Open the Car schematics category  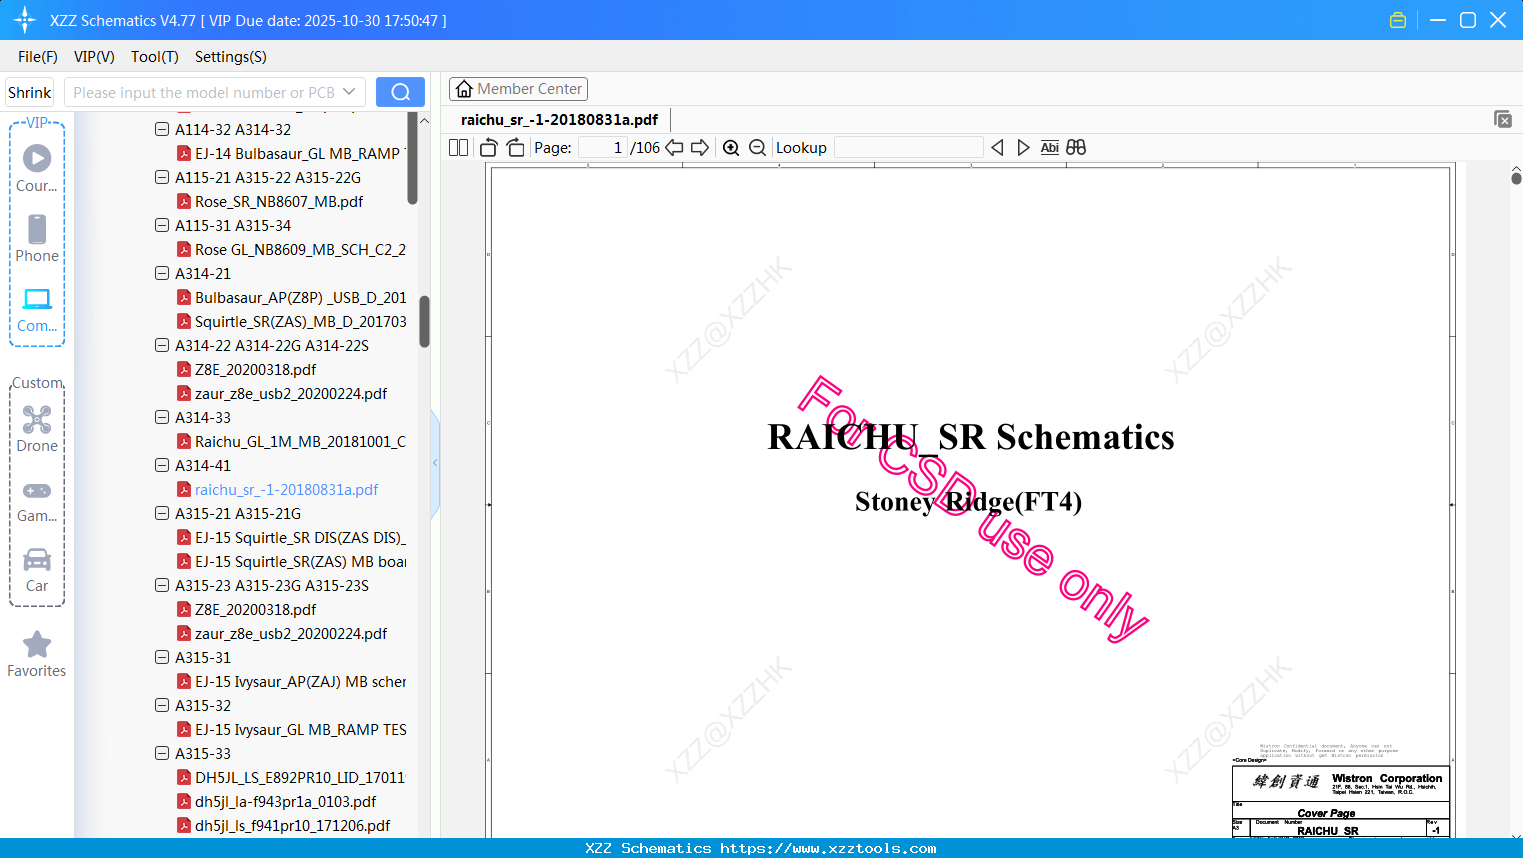click(x=37, y=570)
